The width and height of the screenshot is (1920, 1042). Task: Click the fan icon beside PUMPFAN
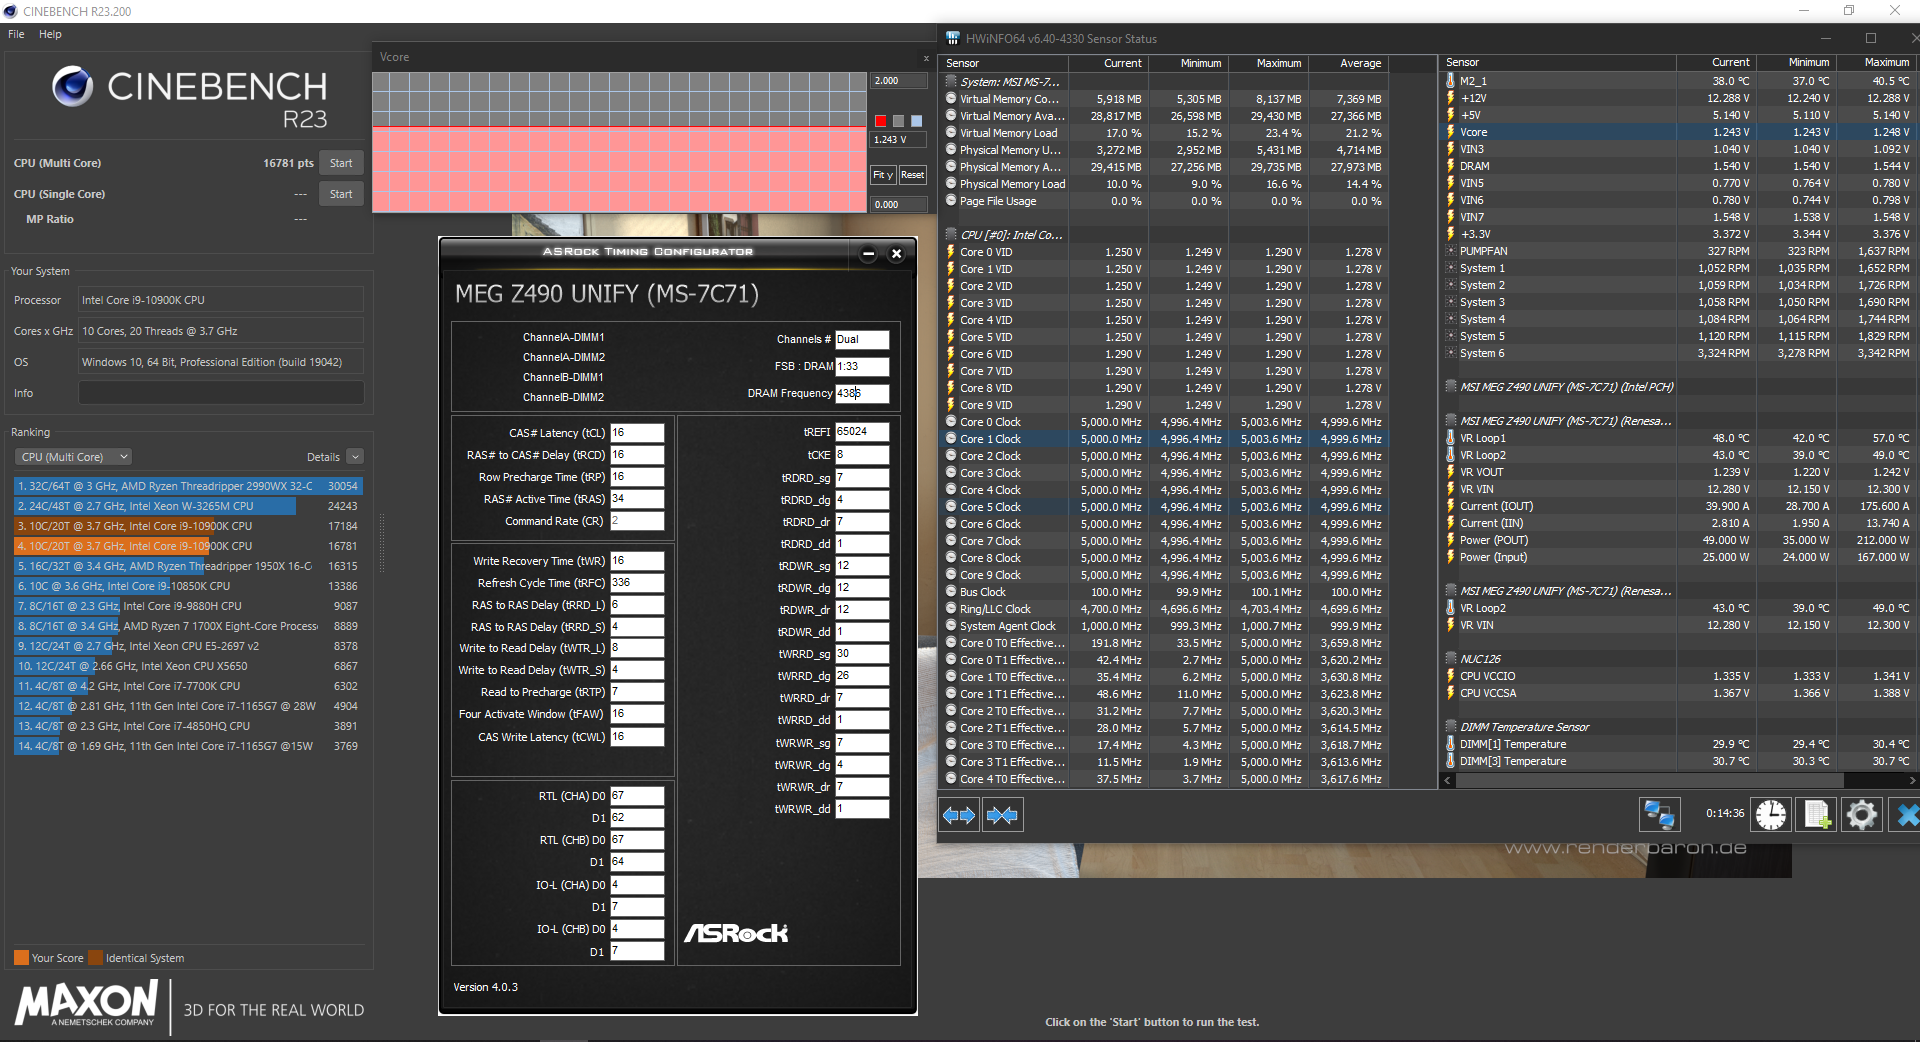click(x=1450, y=251)
